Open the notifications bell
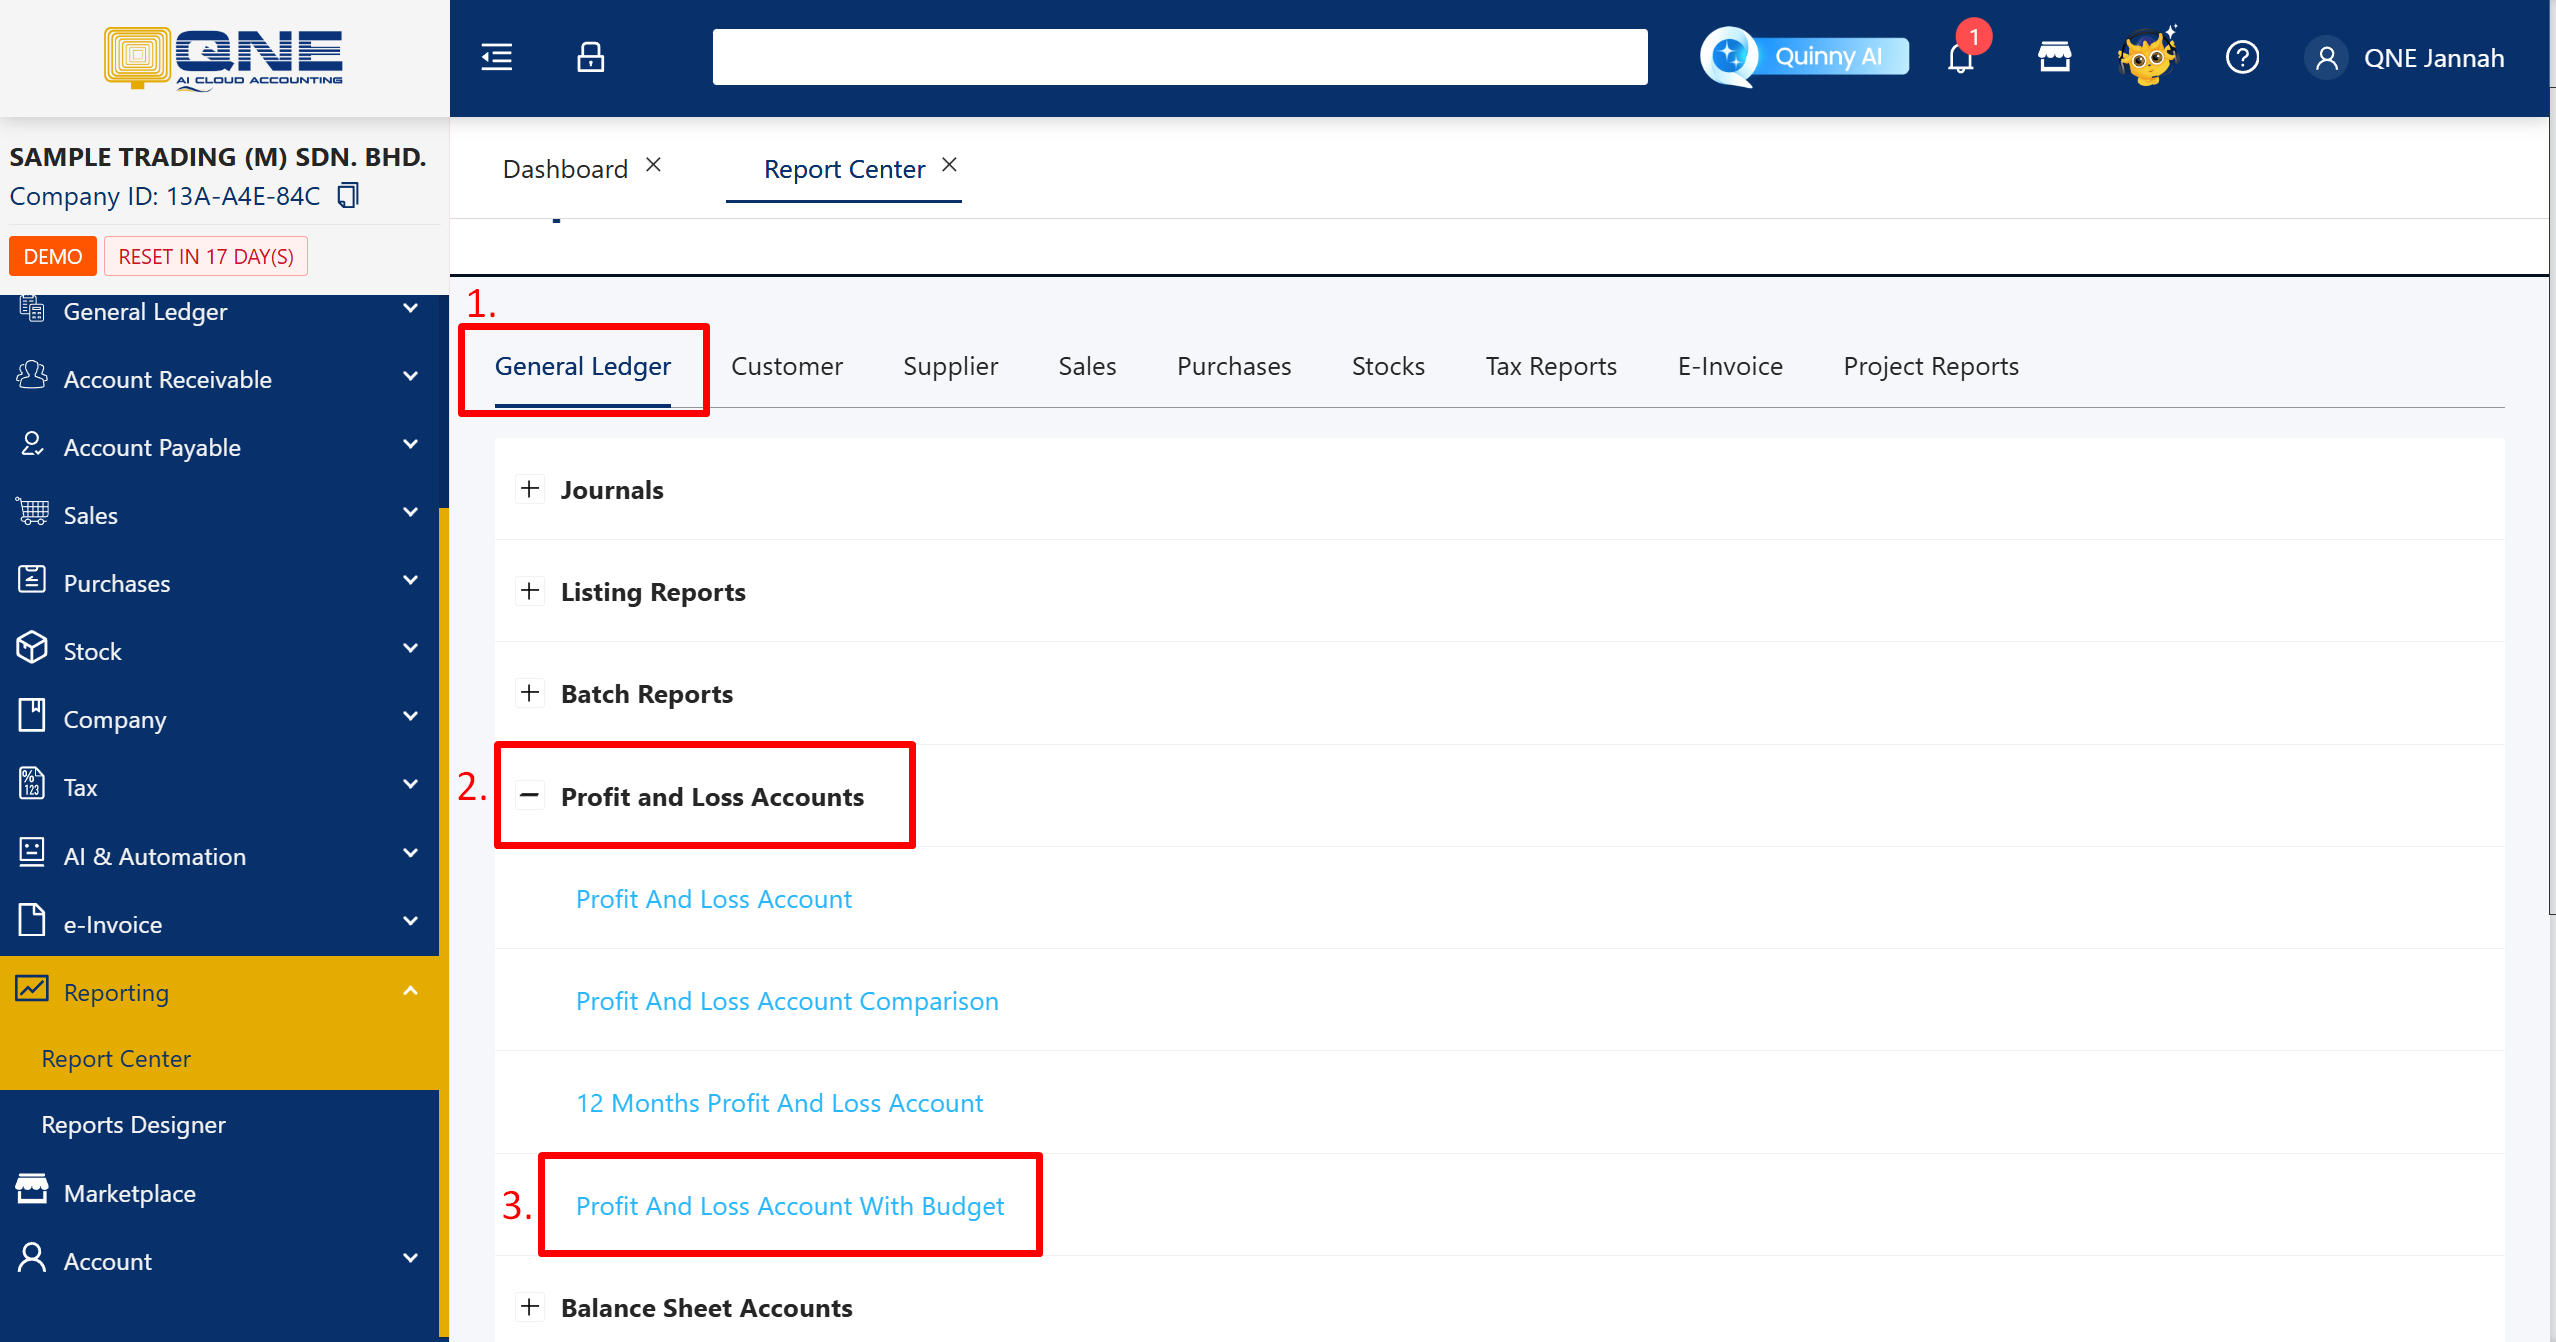The image size is (2556, 1342). (x=1961, y=58)
